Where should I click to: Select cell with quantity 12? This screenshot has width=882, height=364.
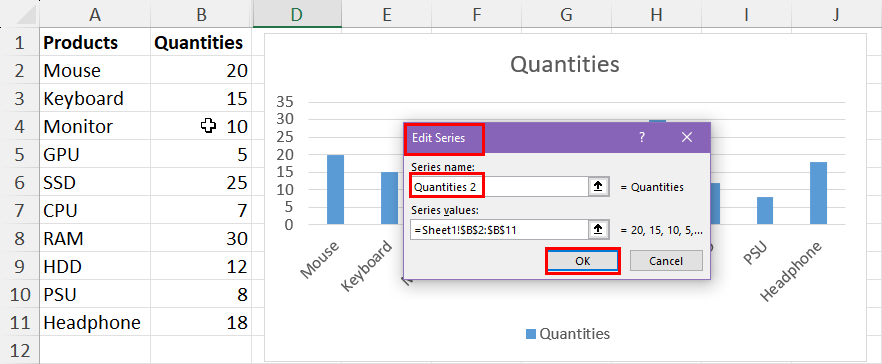click(201, 266)
